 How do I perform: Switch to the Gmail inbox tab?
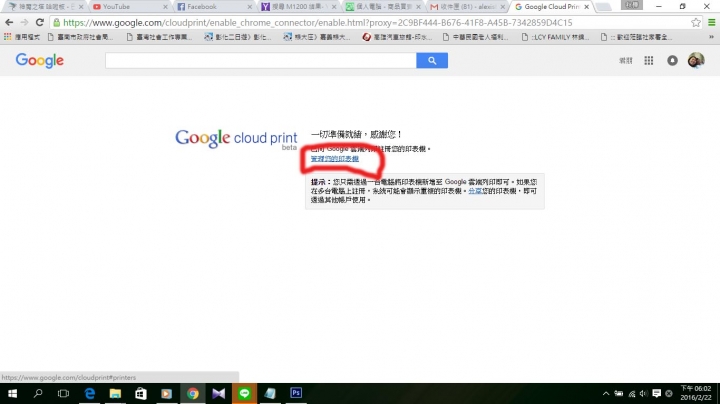click(466, 7)
